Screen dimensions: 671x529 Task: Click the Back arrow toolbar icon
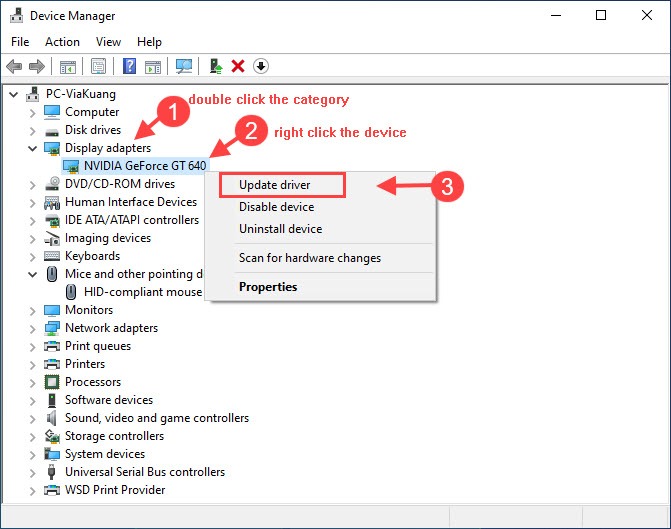coord(14,67)
